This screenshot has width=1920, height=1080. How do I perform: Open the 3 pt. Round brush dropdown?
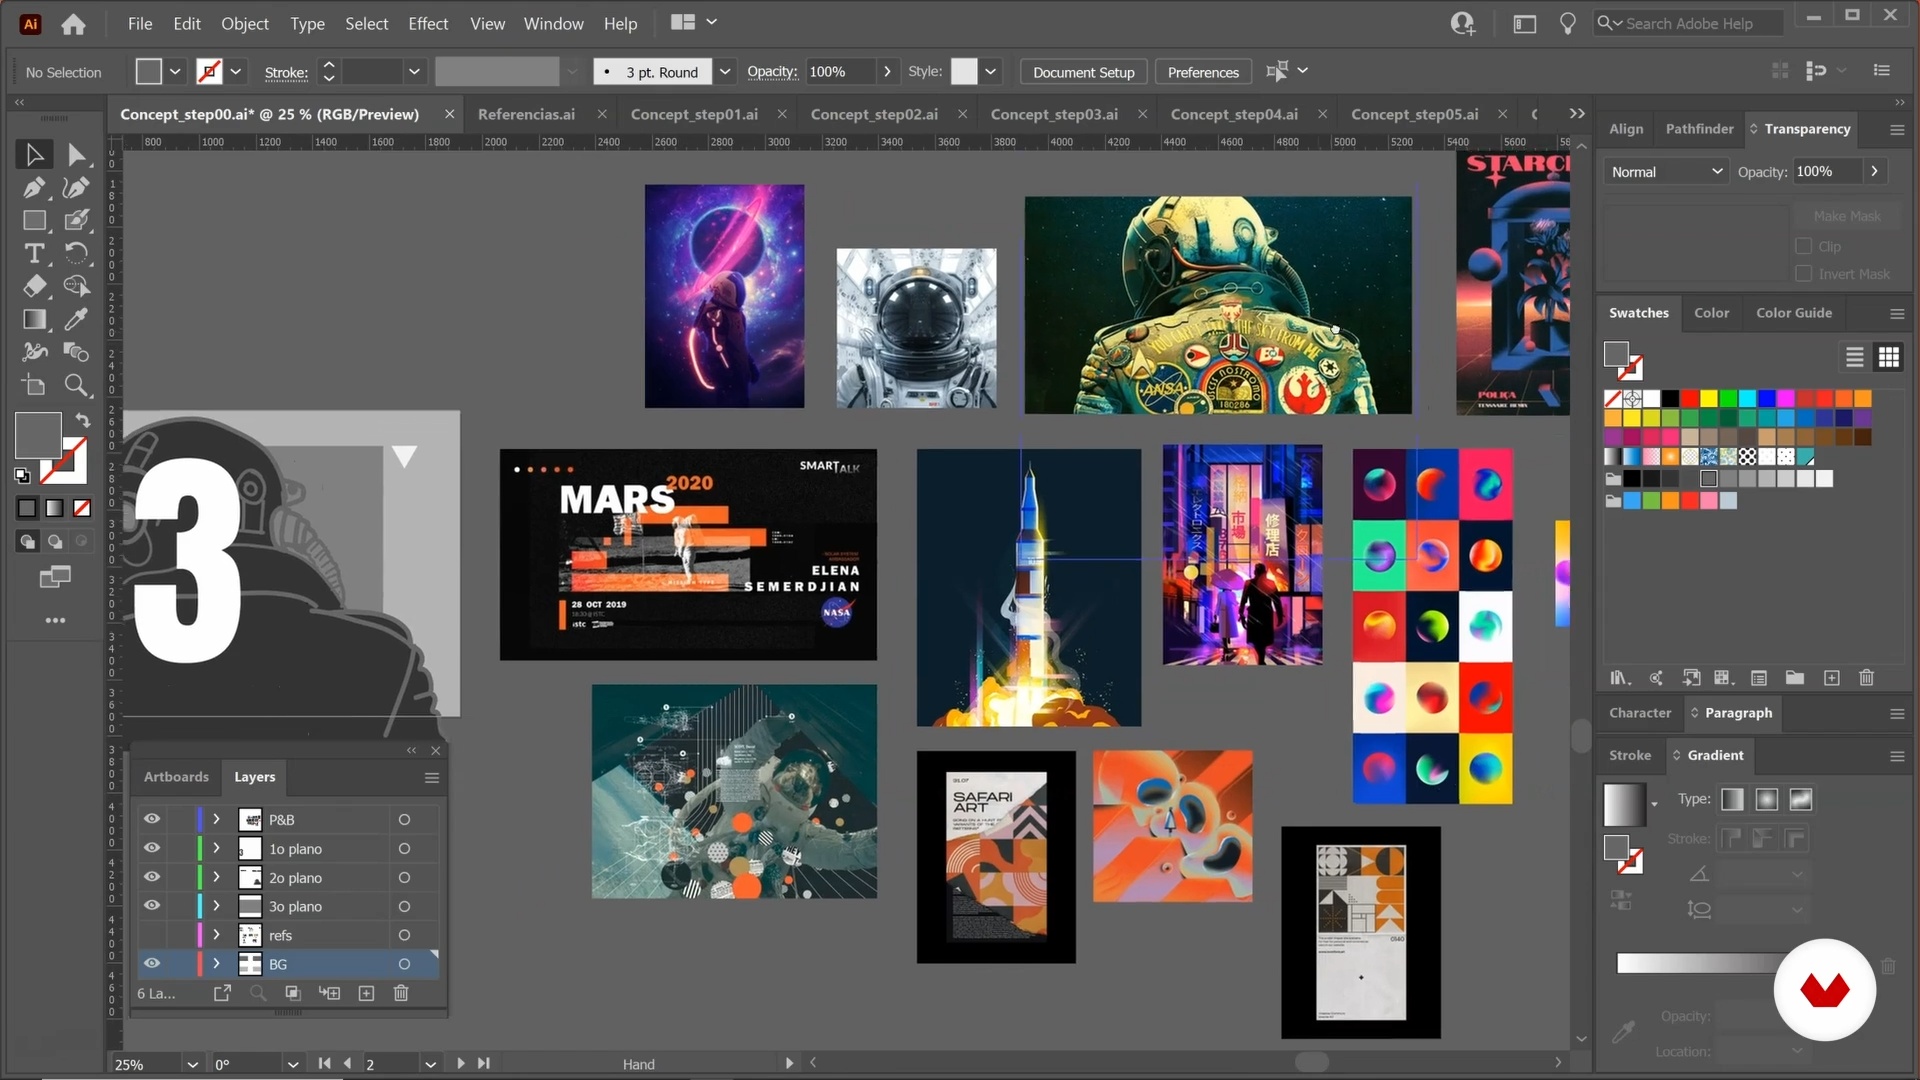[725, 72]
